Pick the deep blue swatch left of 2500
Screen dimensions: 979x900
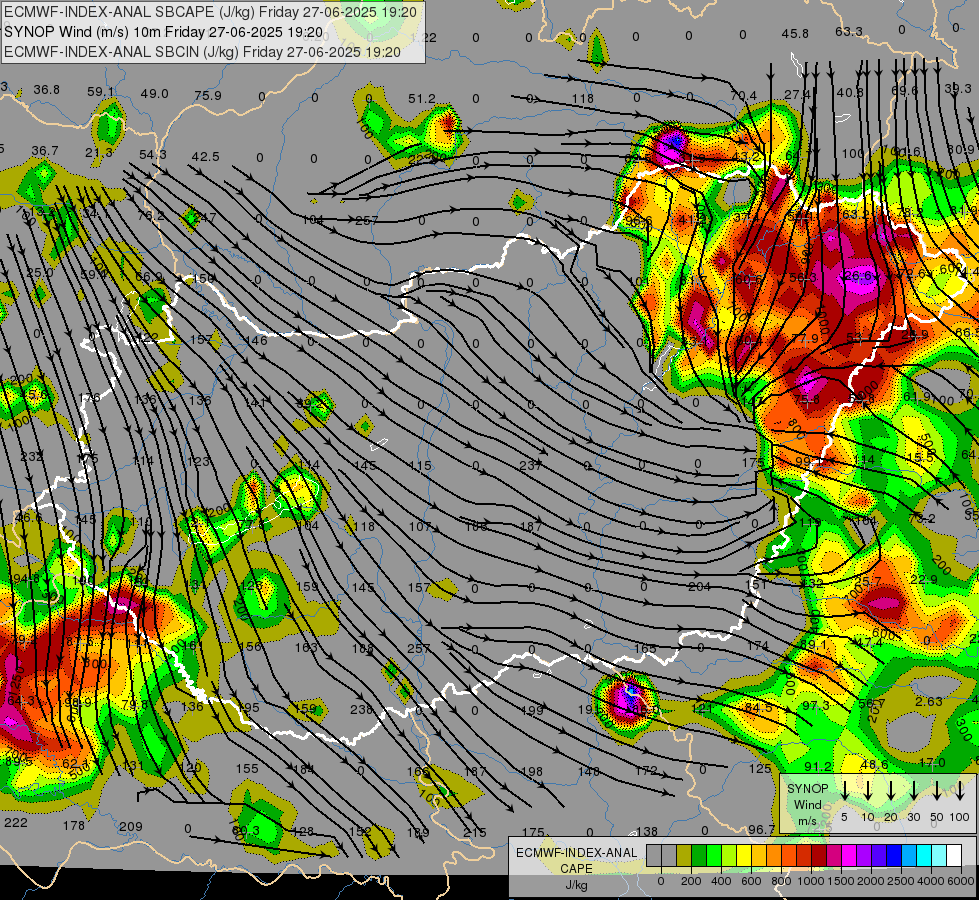pyautogui.click(x=895, y=855)
